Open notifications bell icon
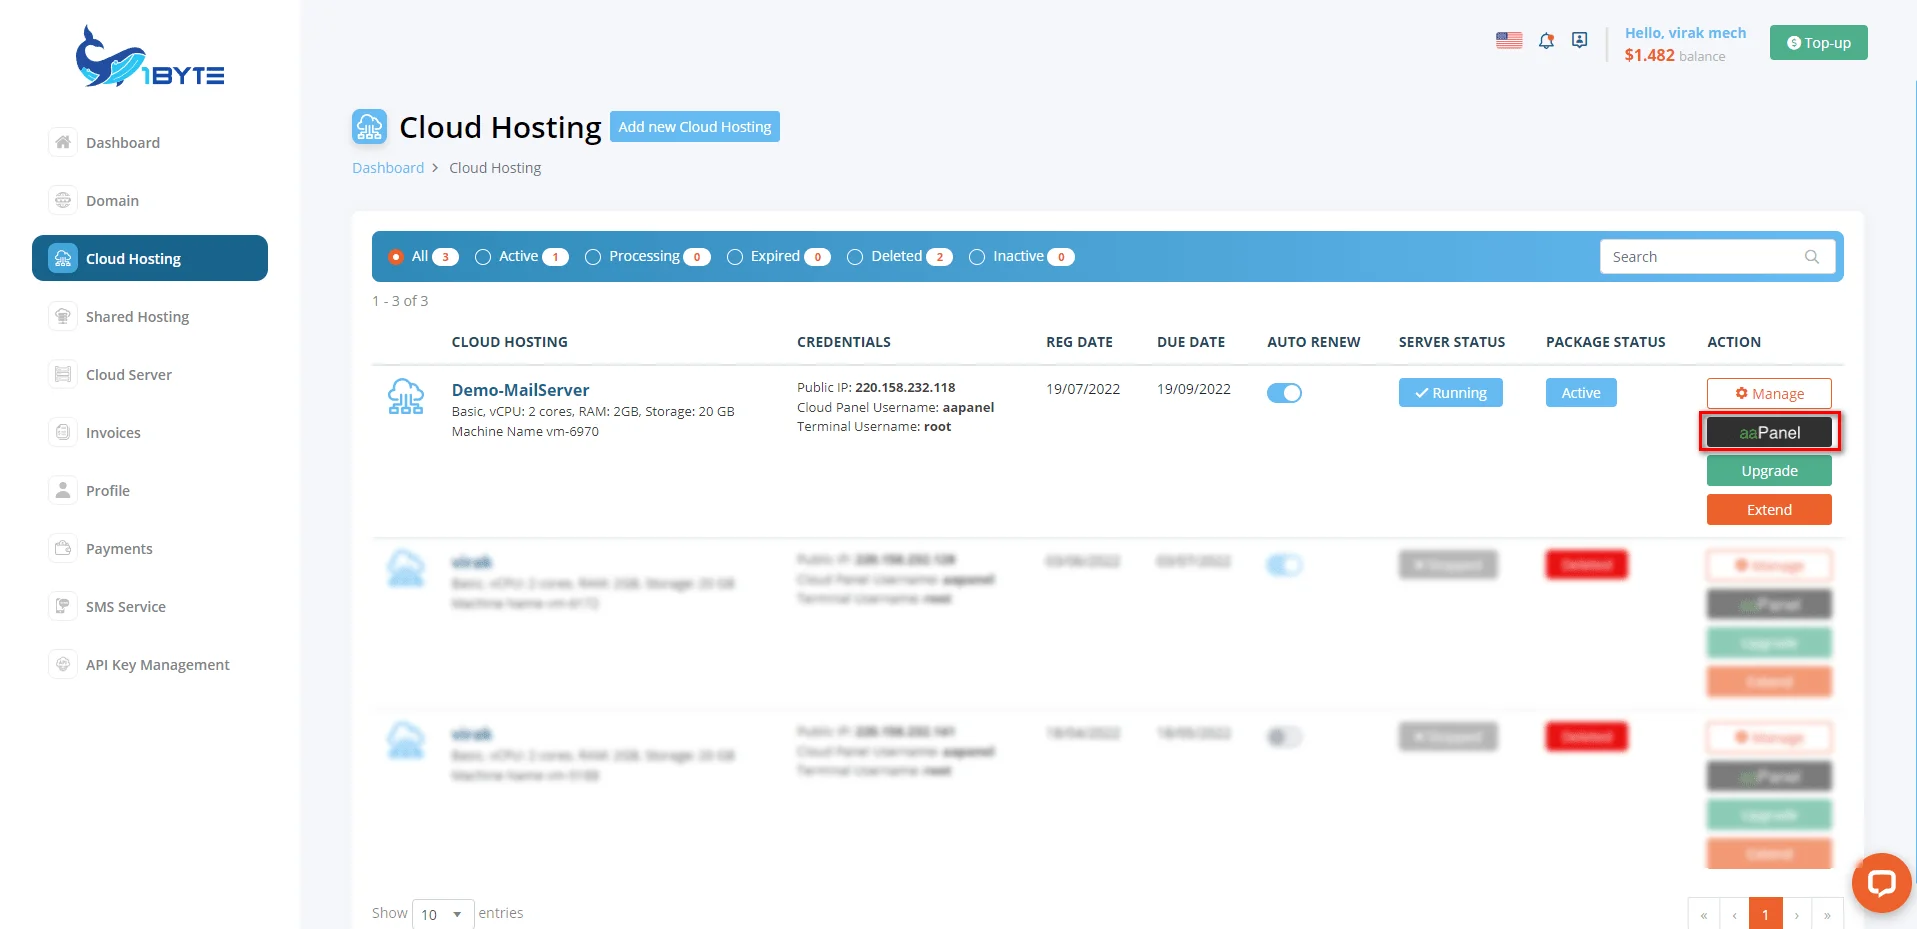 coord(1546,41)
